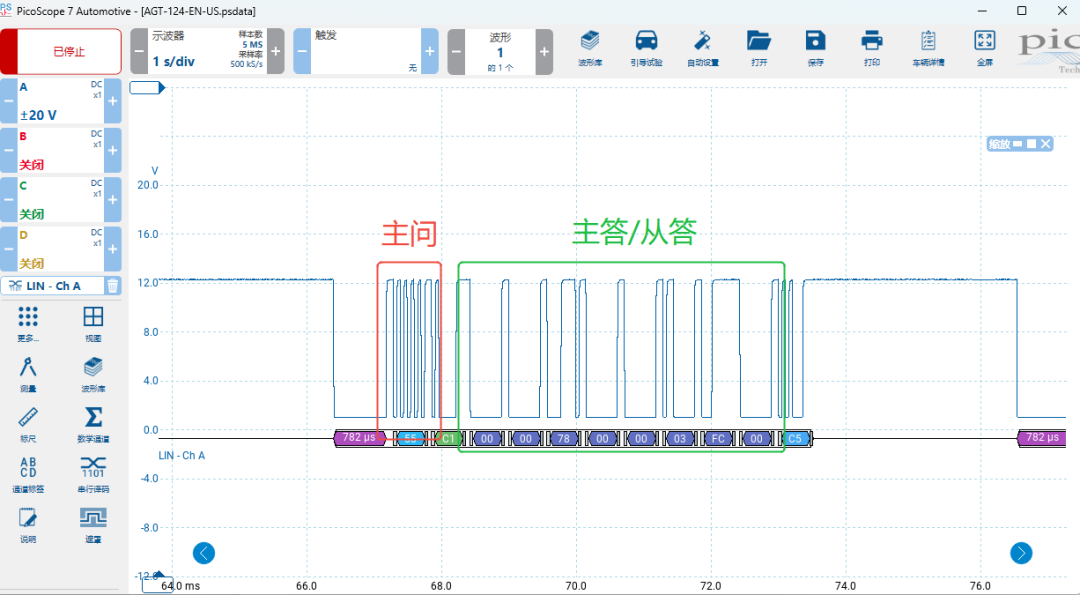The image size is (1080, 595).
Task: Open Serial Decoding icon
Action: (93, 474)
